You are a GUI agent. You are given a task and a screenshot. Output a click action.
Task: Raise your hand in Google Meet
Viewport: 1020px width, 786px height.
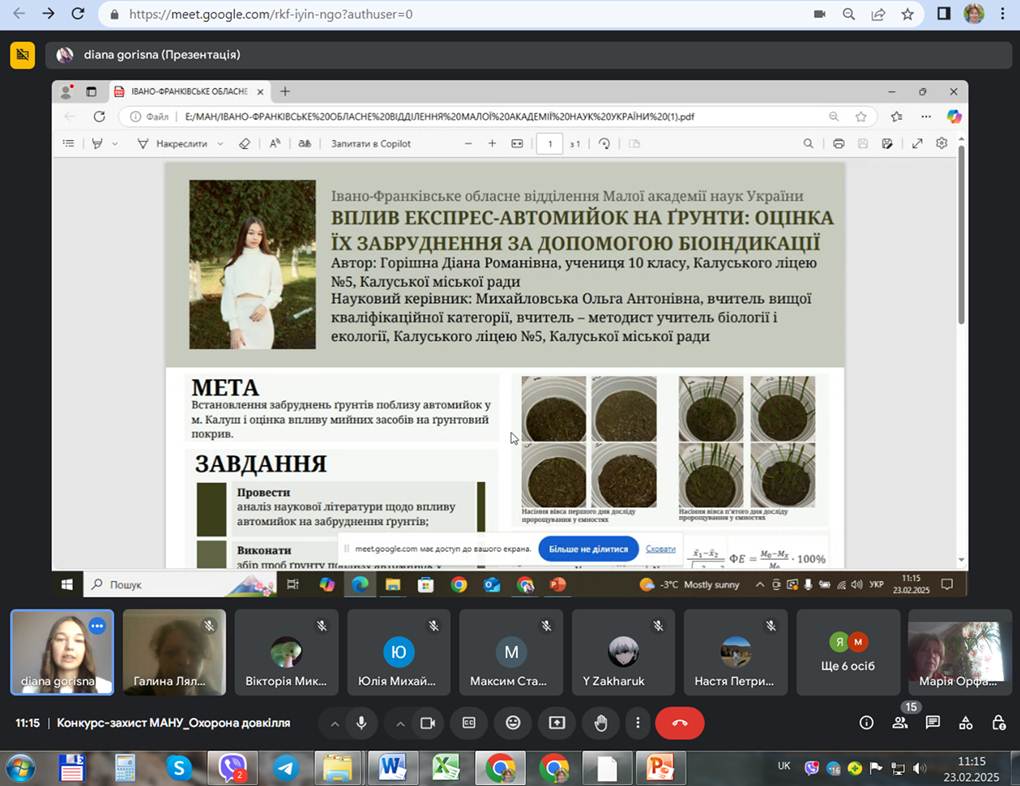click(601, 722)
